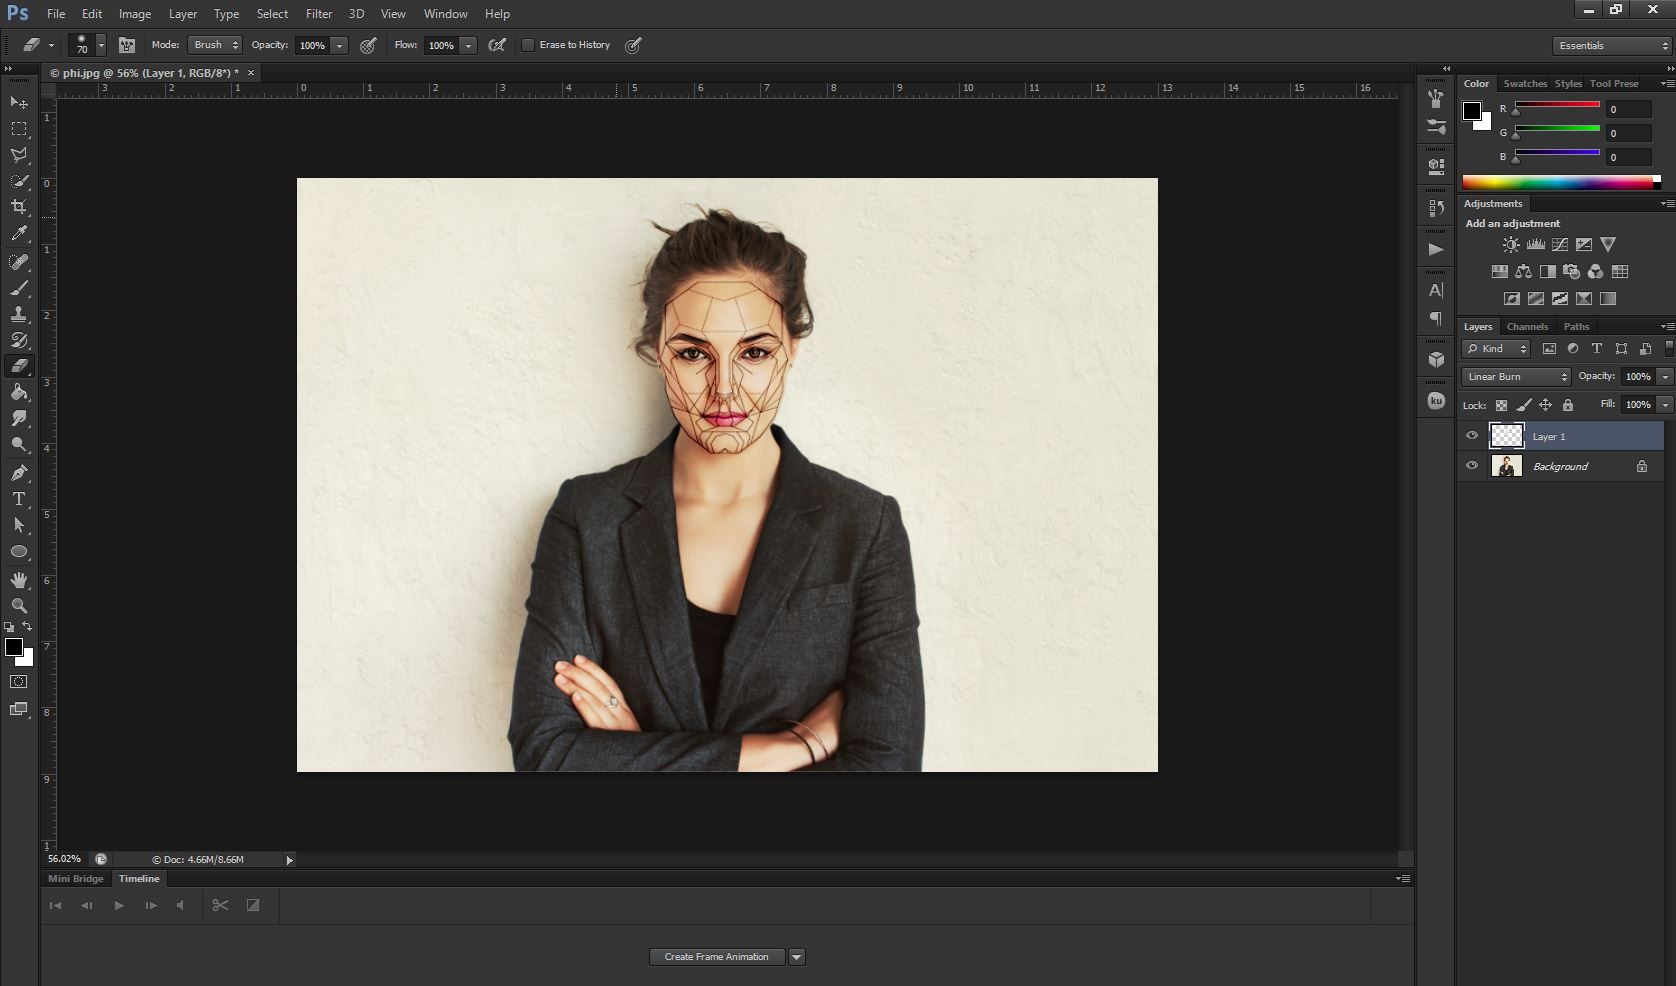This screenshot has width=1676, height=986.
Task: Grab the Hand tool
Action: pyautogui.click(x=18, y=579)
